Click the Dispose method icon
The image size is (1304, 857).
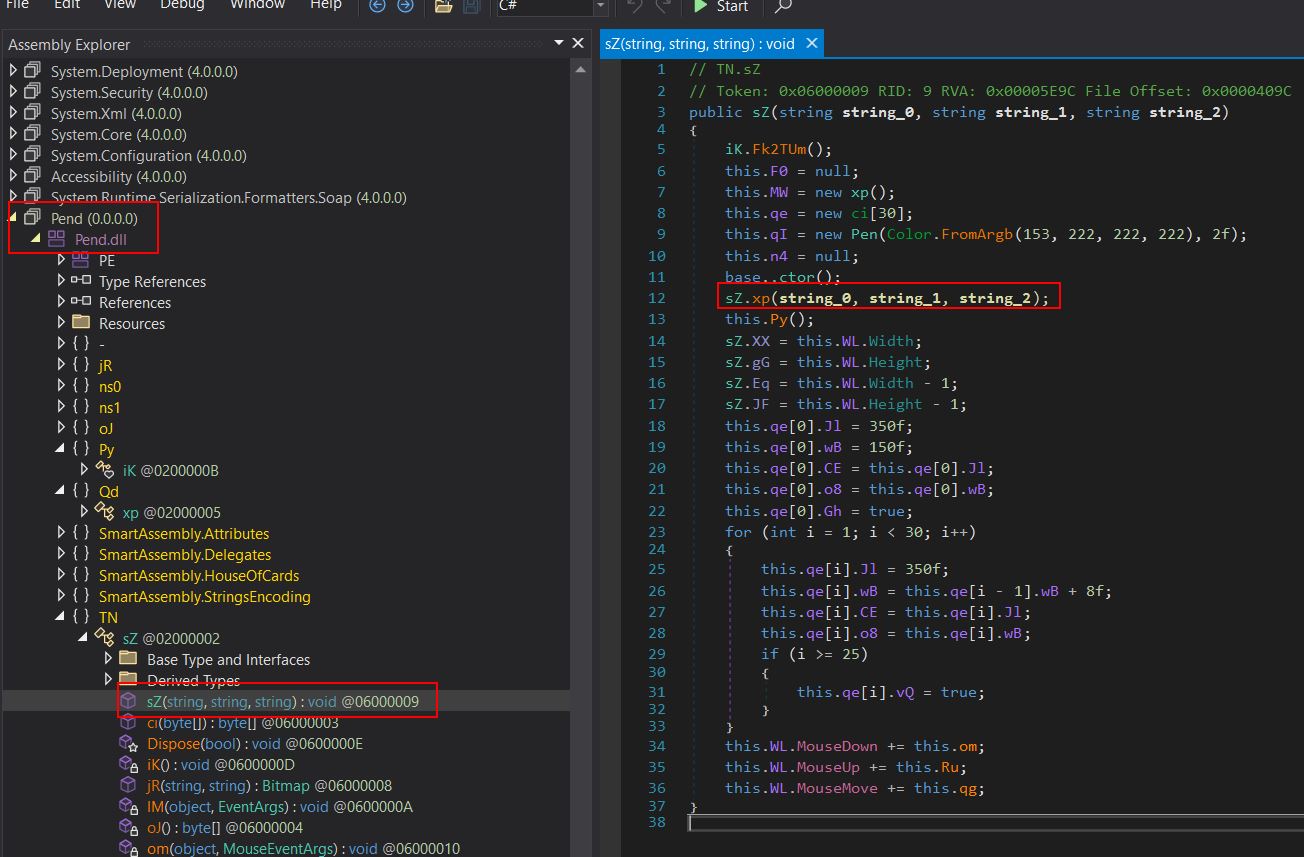[129, 744]
